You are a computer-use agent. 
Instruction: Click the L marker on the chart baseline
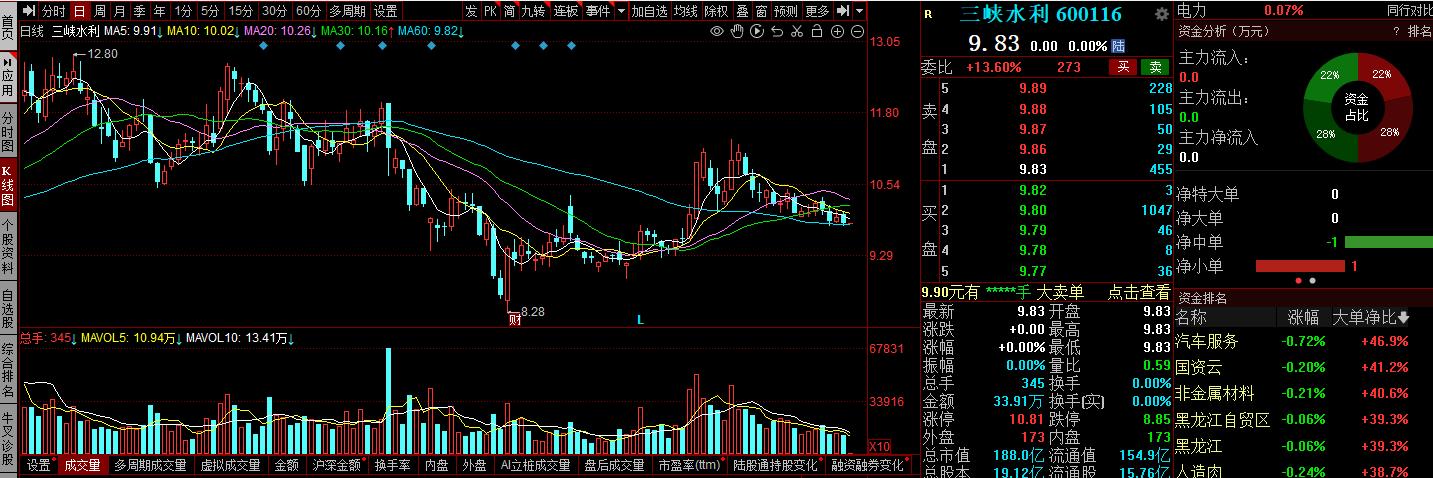coord(641,320)
